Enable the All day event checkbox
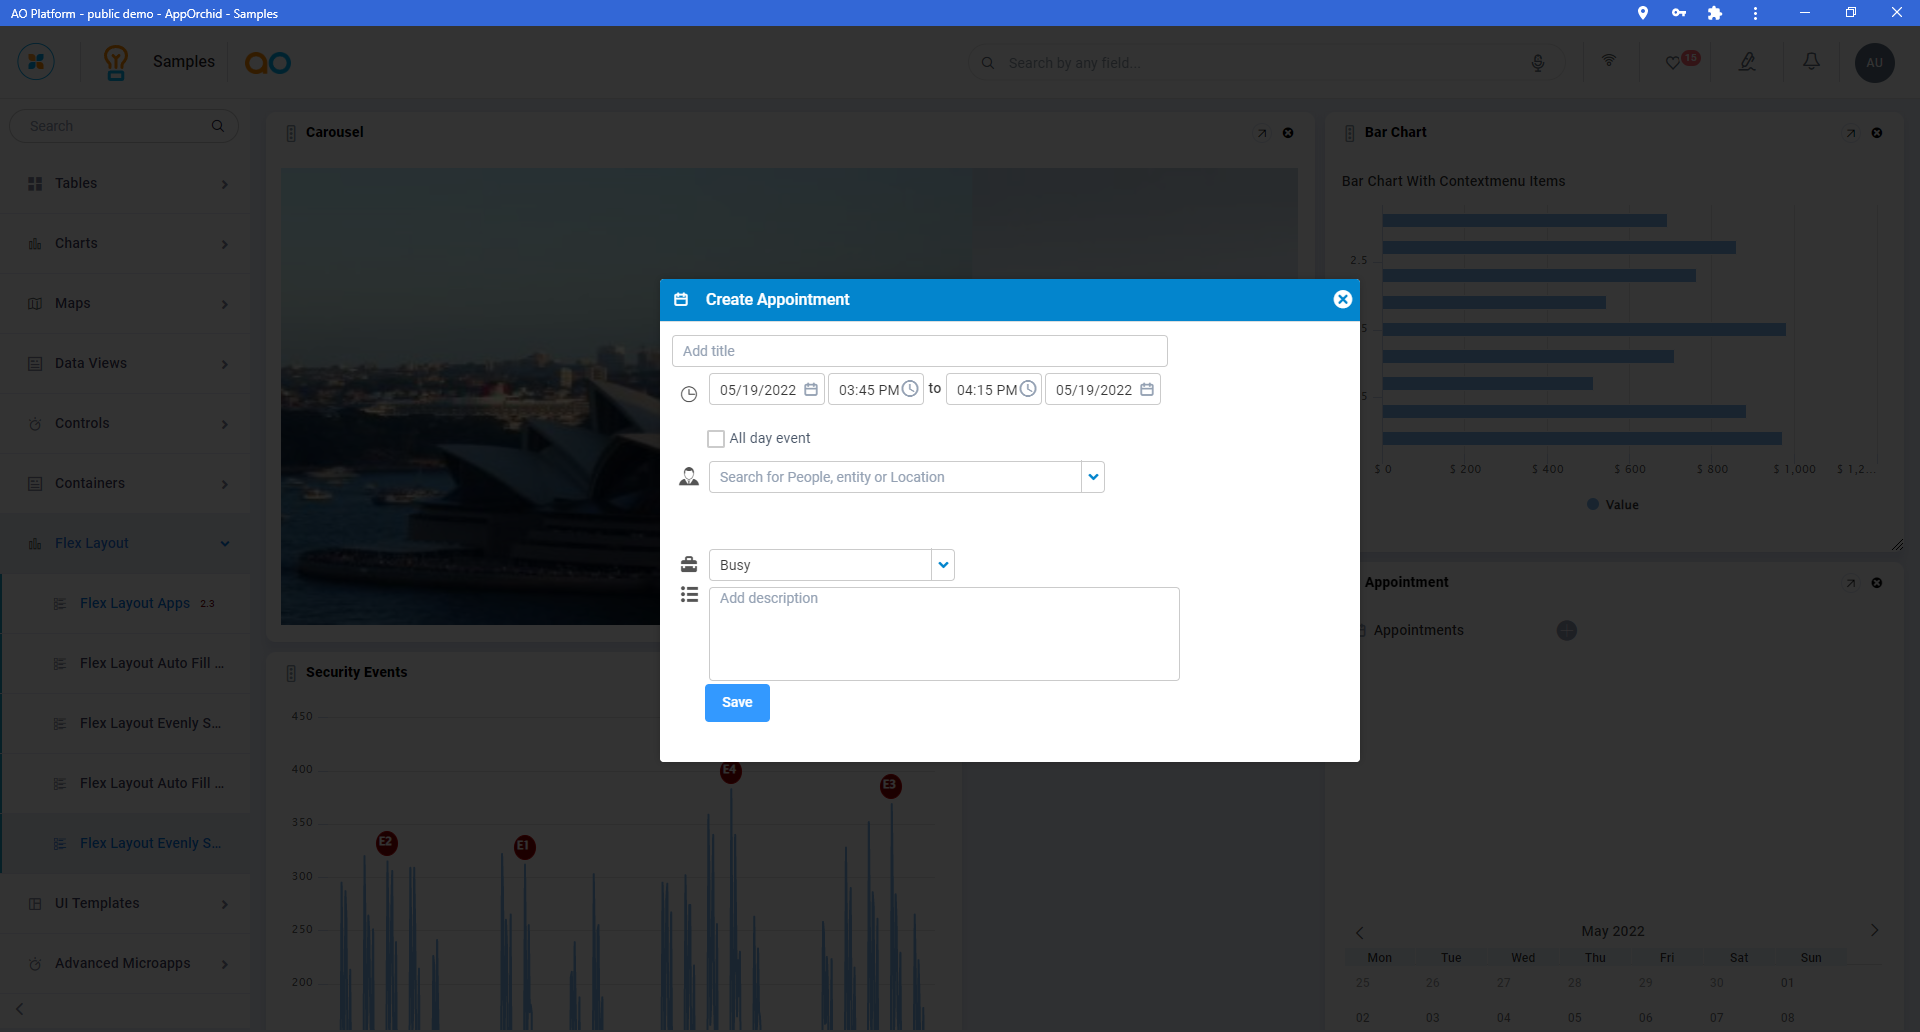The height and width of the screenshot is (1032, 1920). tap(716, 439)
